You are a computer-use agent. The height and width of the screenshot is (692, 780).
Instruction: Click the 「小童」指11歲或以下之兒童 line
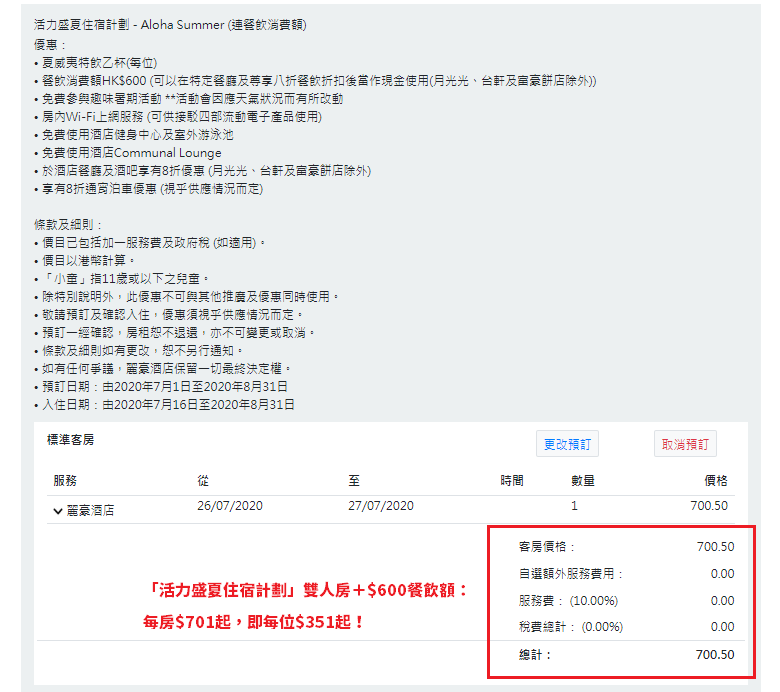point(122,279)
